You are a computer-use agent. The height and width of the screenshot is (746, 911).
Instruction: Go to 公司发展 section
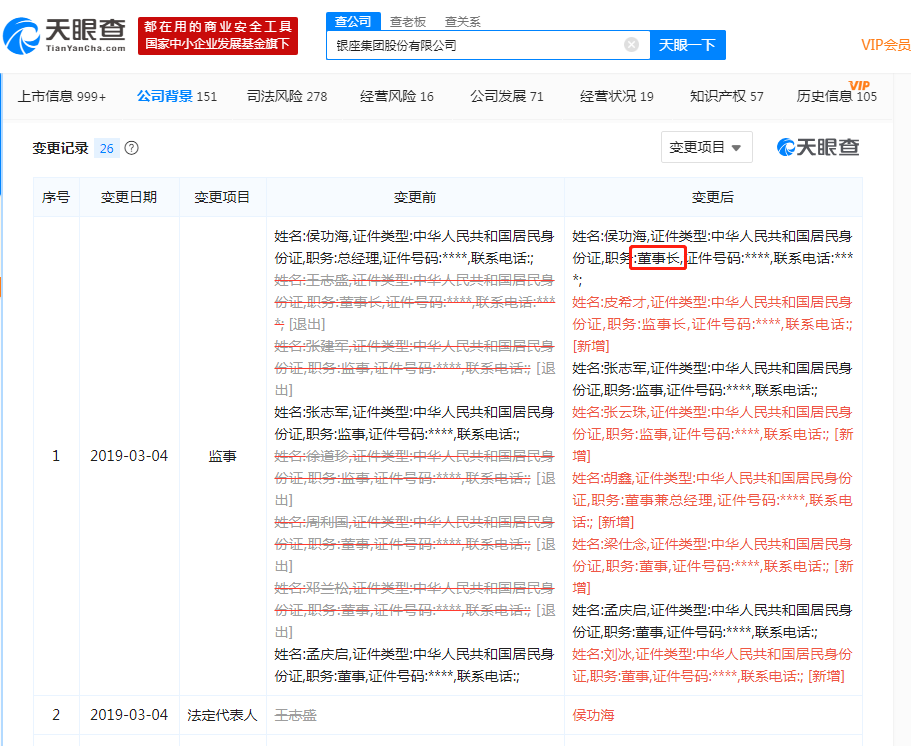[506, 96]
